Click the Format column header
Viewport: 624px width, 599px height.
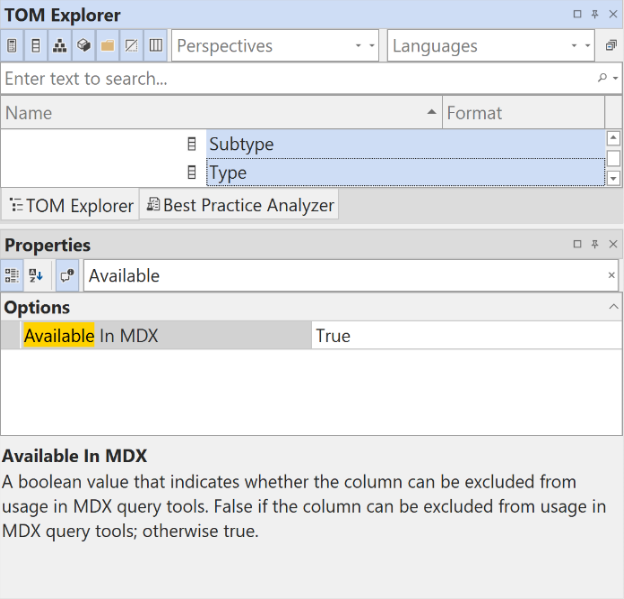[x=522, y=113]
